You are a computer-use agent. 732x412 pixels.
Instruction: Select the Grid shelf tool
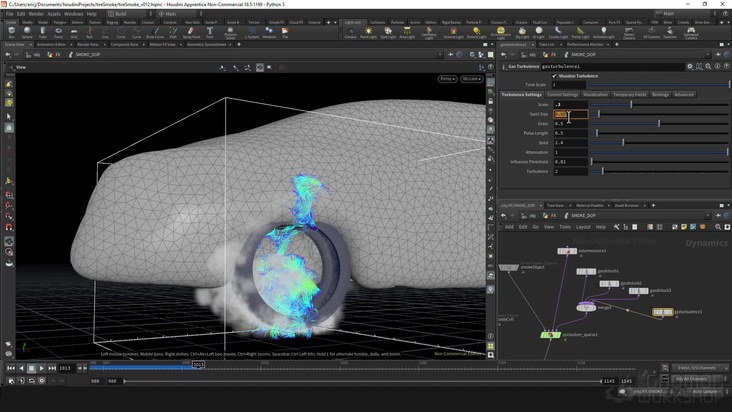click(74, 32)
